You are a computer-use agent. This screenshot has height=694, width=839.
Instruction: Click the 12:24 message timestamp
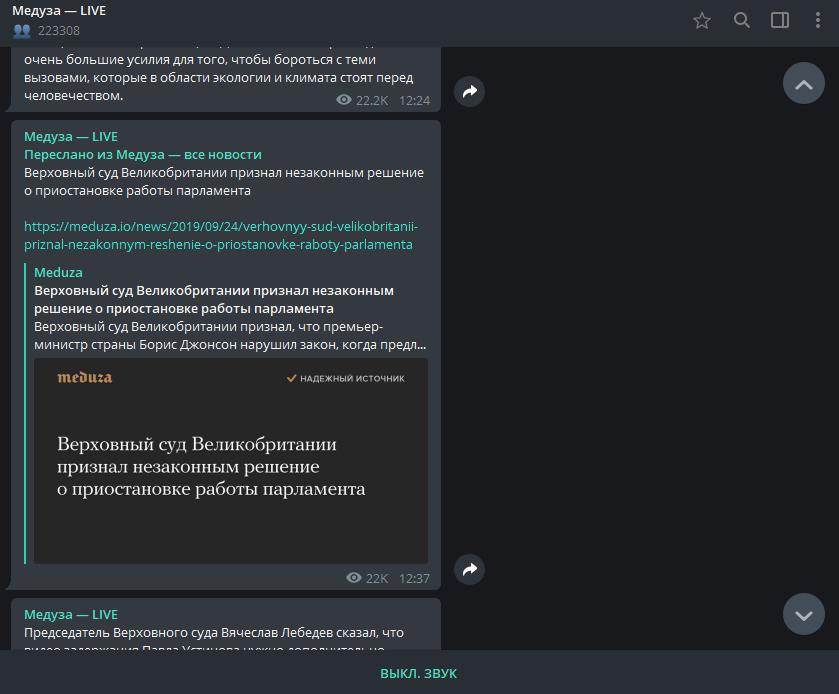(414, 101)
